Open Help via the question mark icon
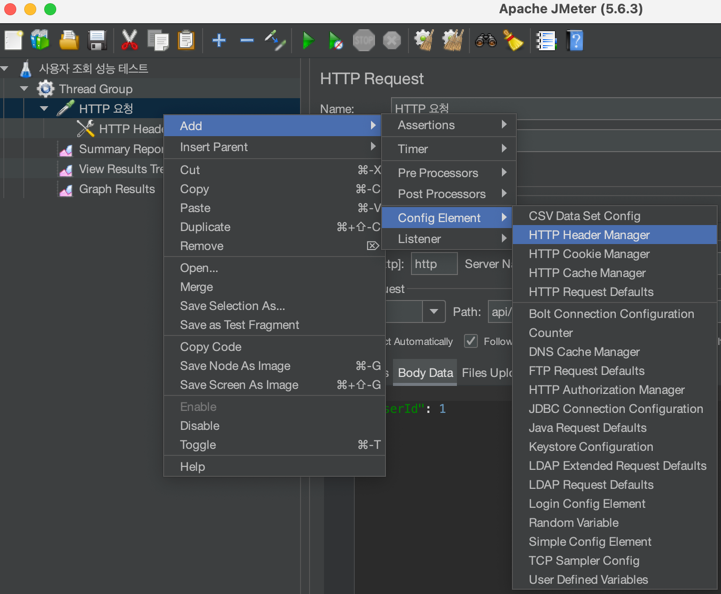This screenshot has height=594, width=721. point(575,41)
